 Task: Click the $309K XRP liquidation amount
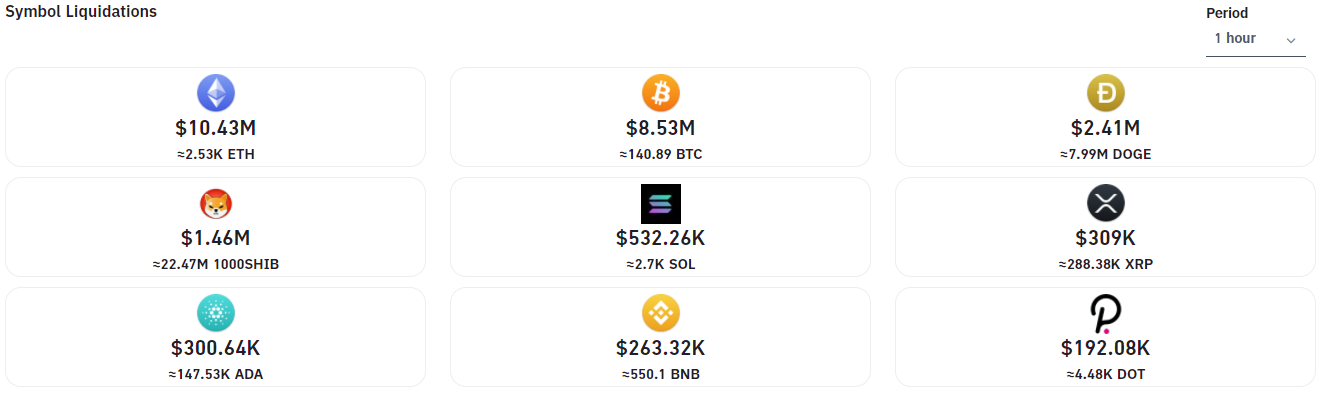(x=1105, y=238)
